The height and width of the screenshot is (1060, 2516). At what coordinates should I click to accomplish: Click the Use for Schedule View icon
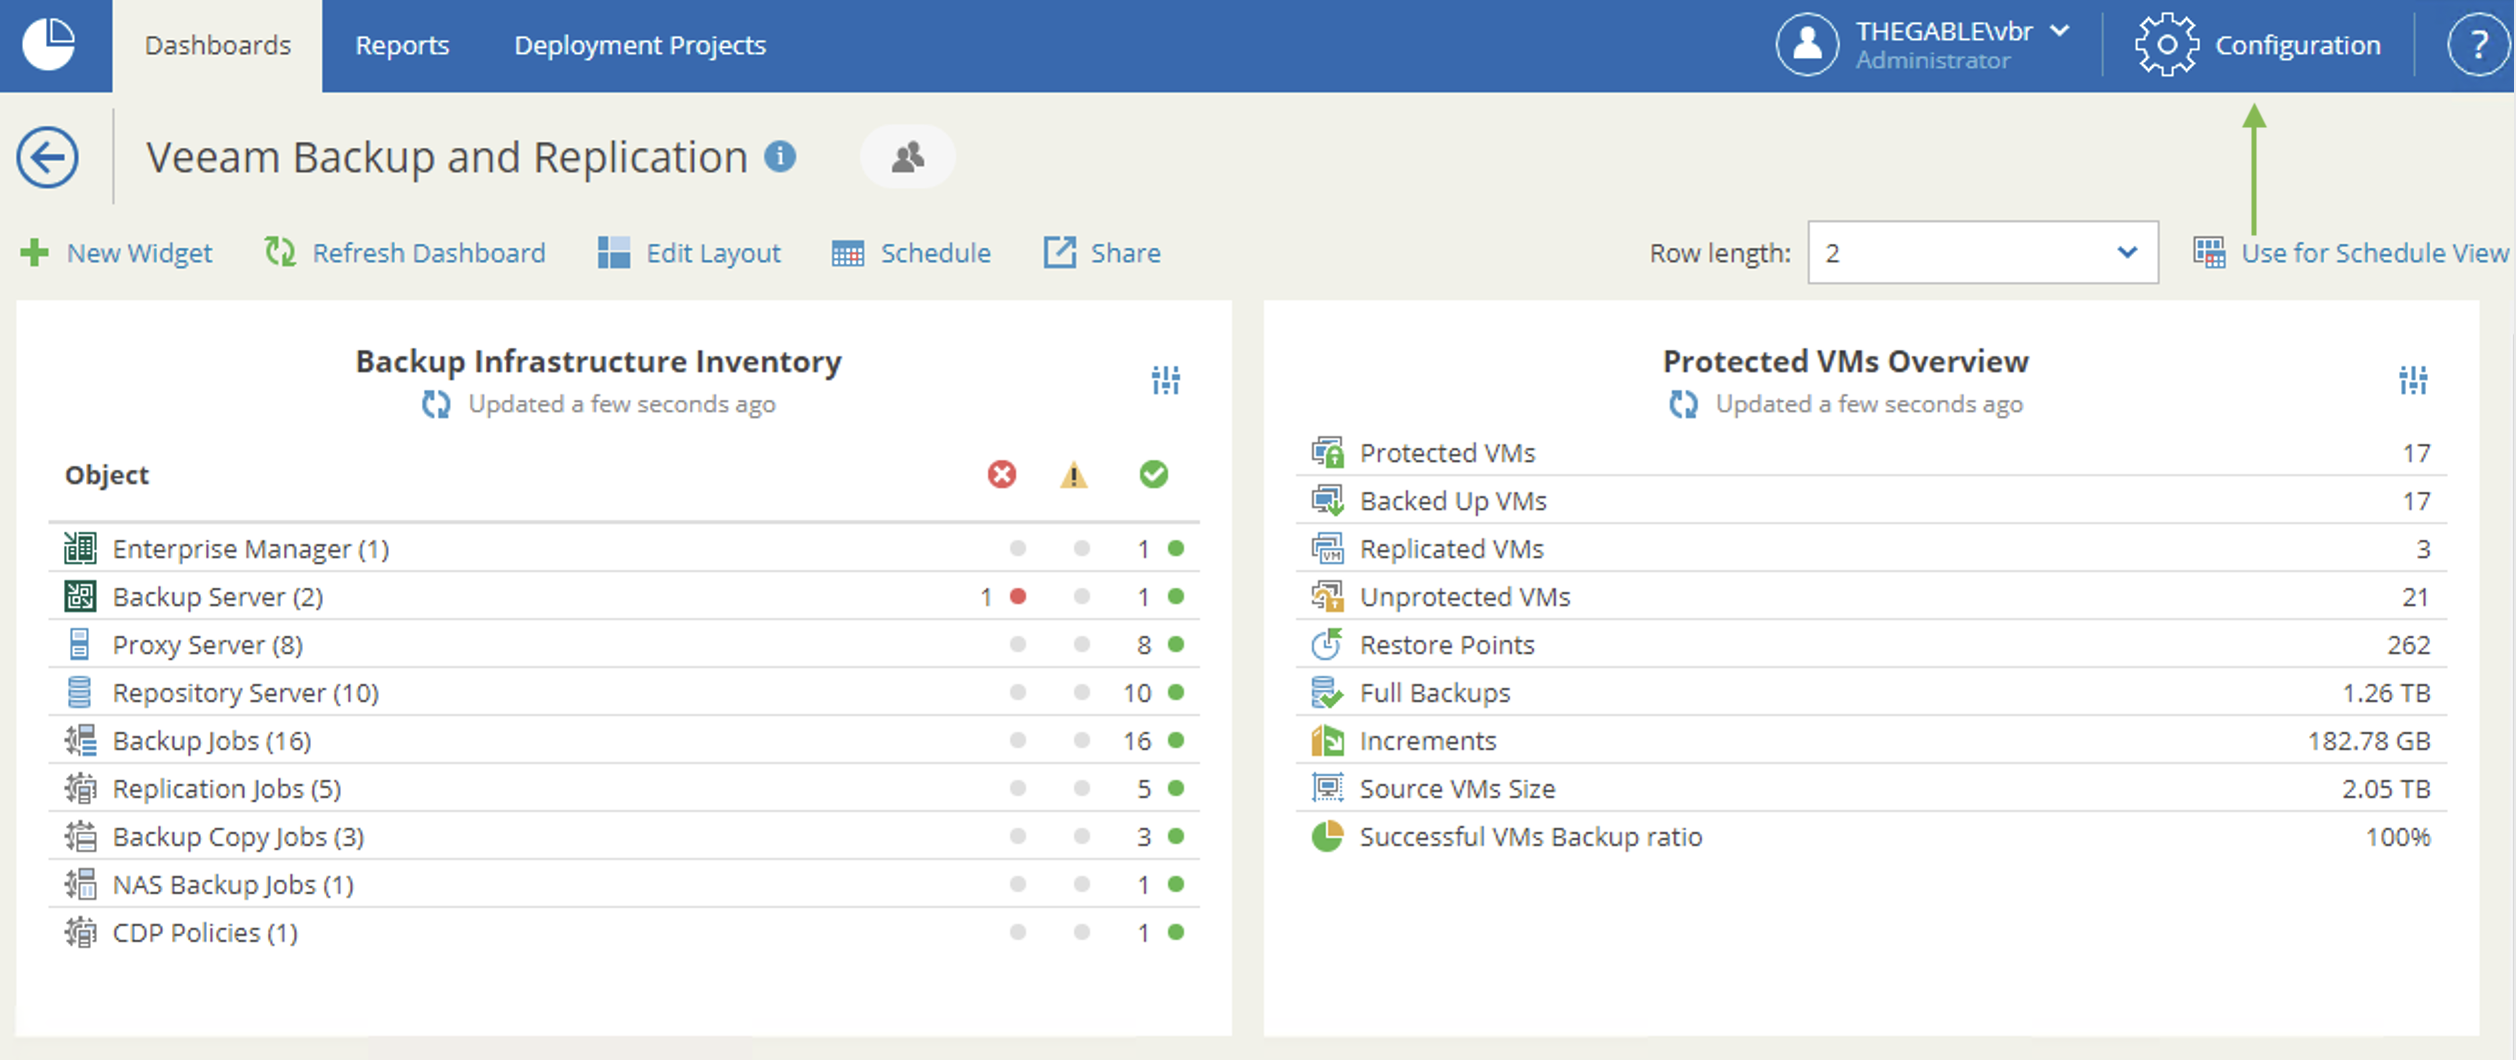click(2209, 253)
